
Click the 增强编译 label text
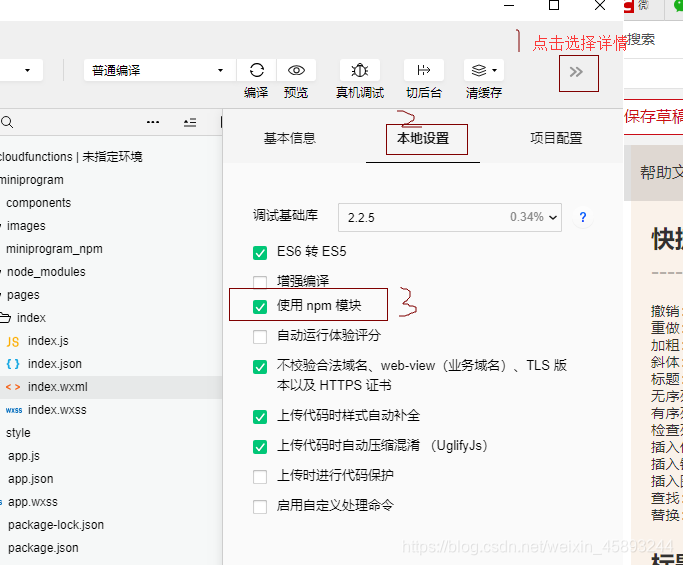point(303,281)
